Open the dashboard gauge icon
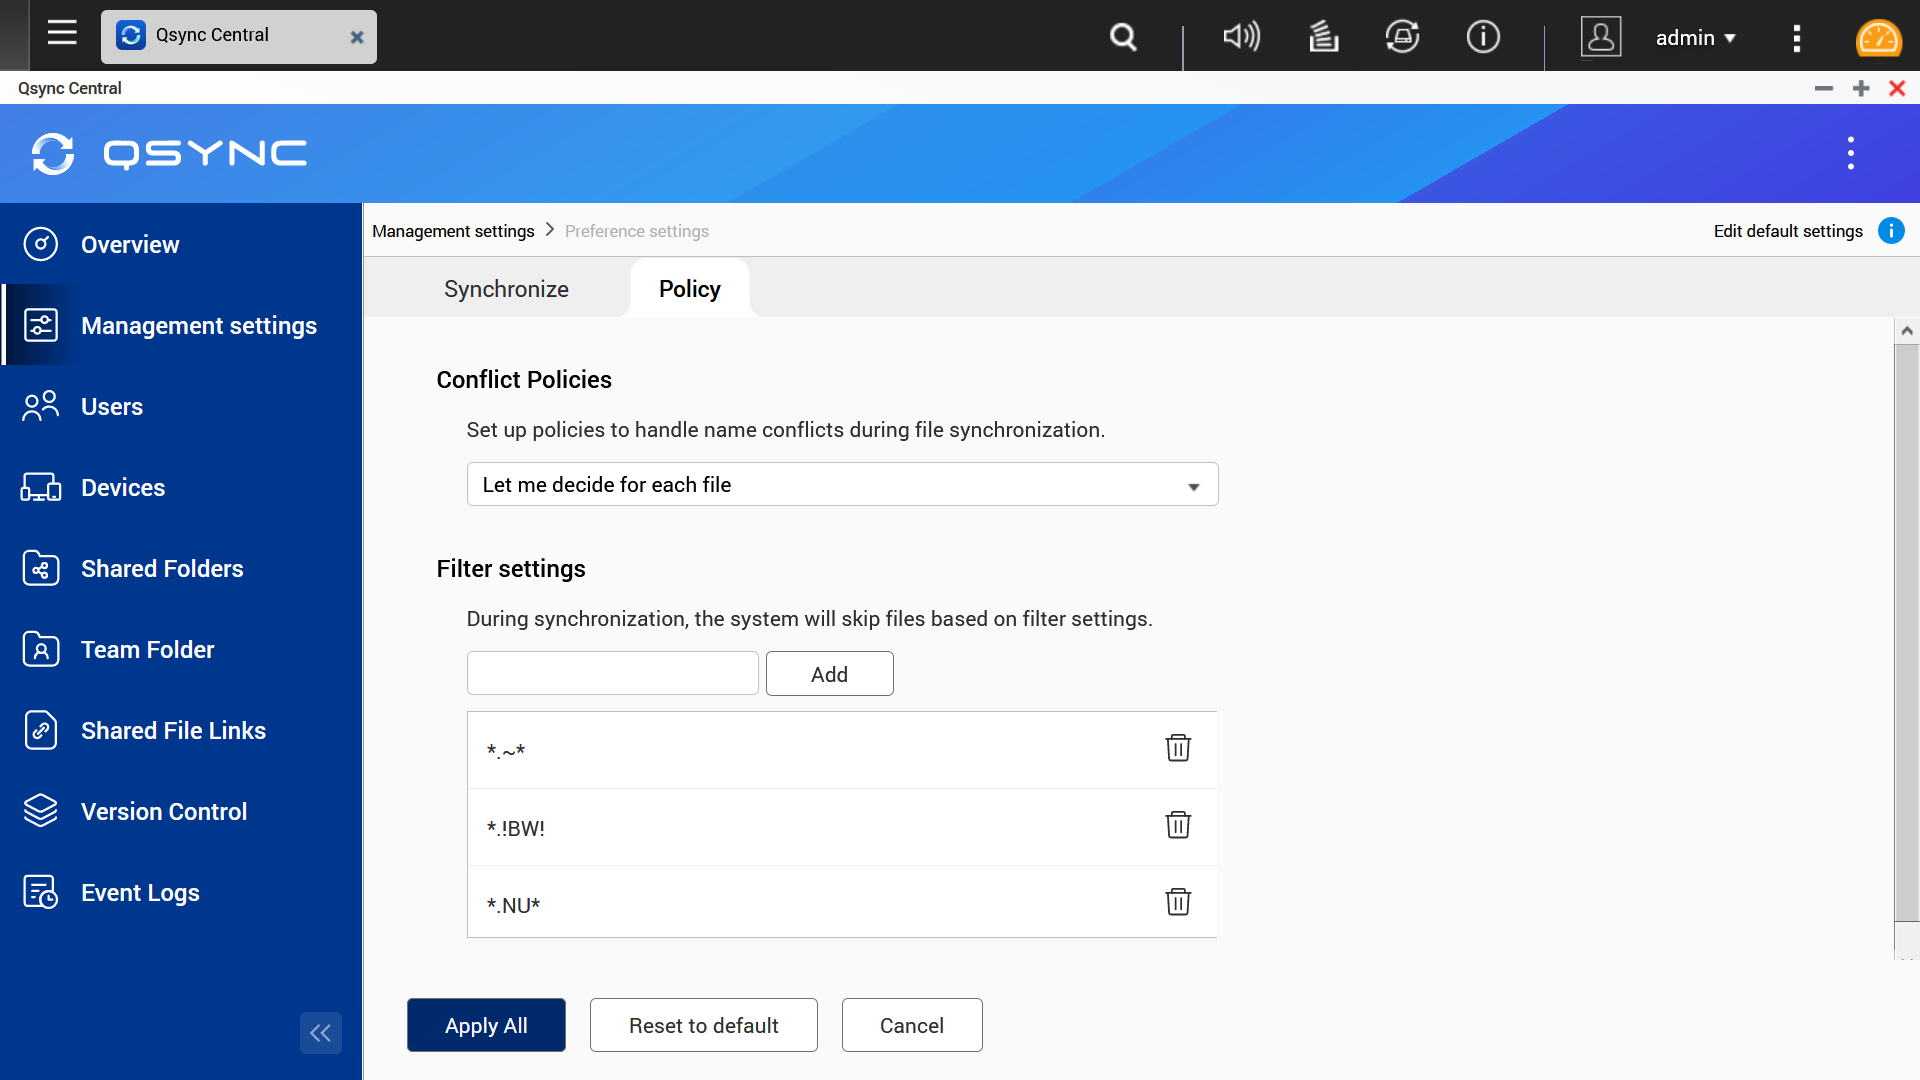 [x=1877, y=37]
